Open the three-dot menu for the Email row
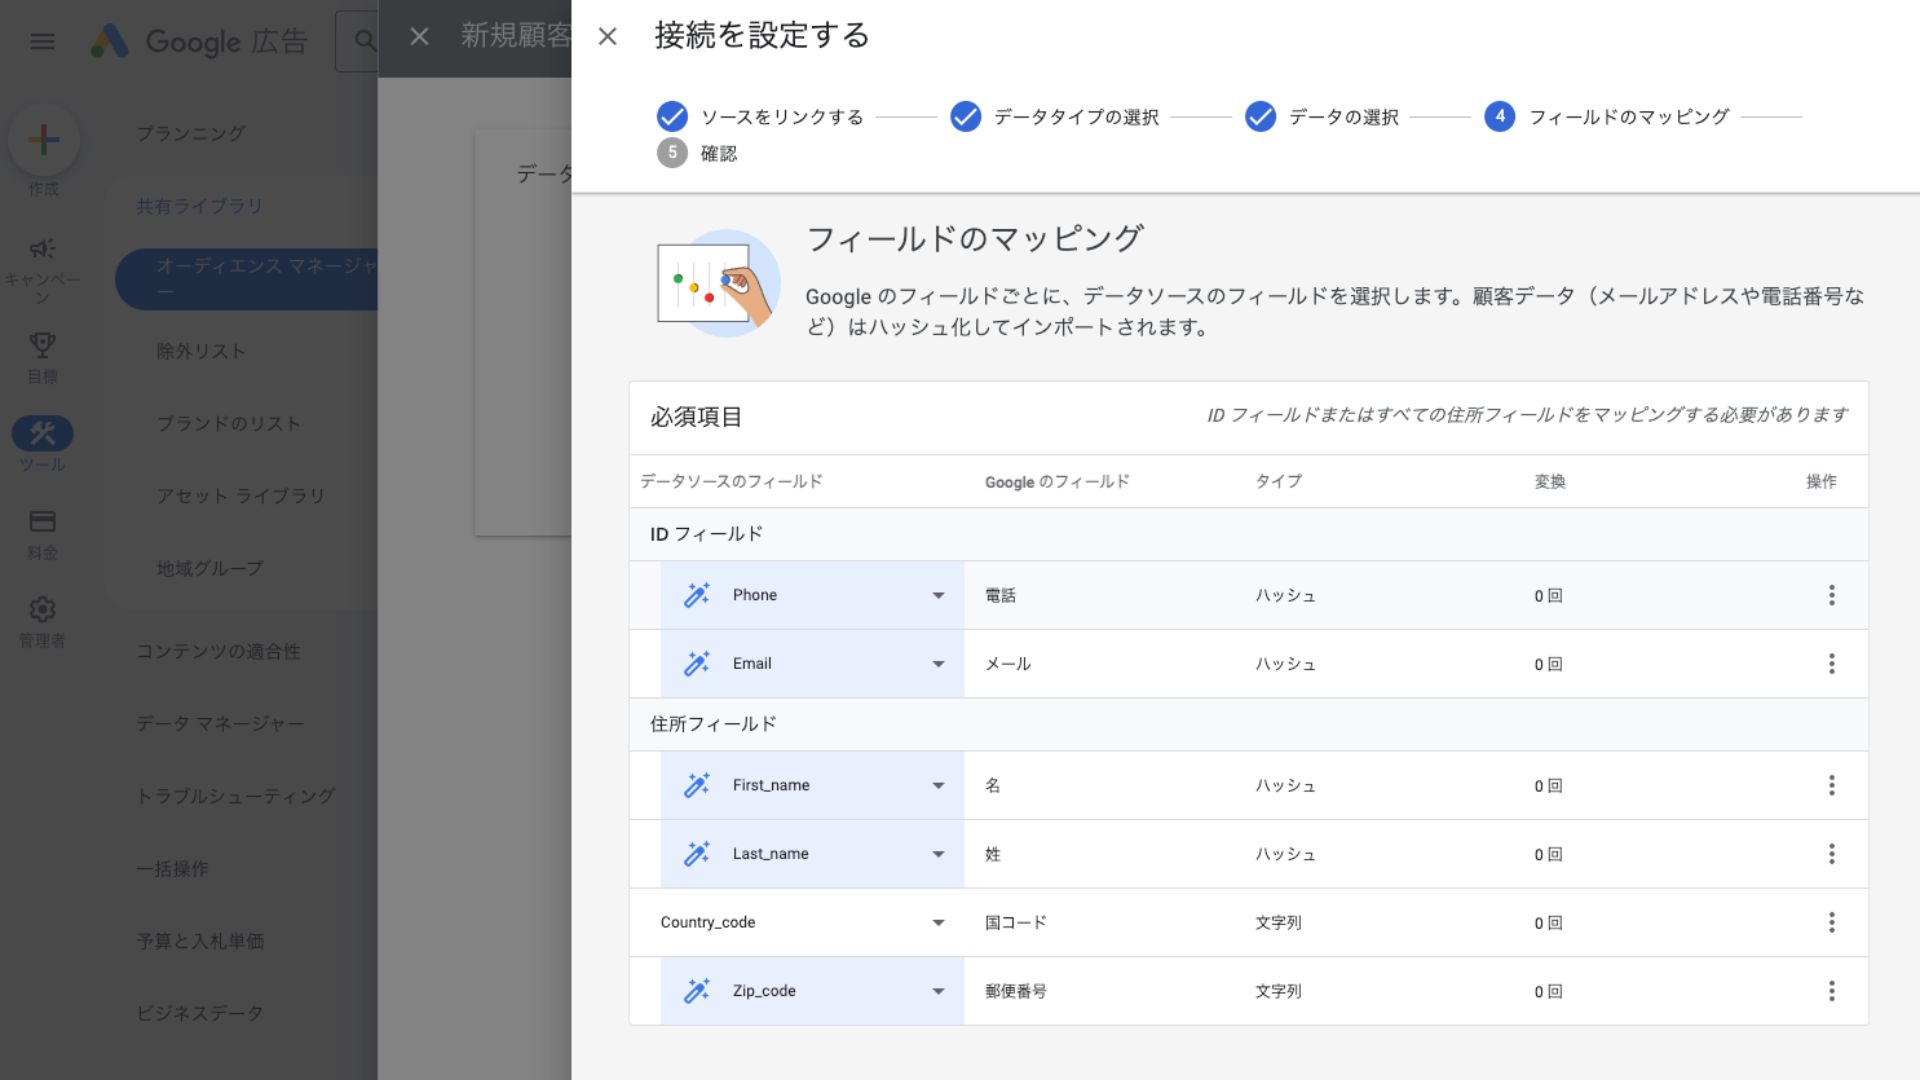This screenshot has width=1920, height=1080. point(1831,663)
